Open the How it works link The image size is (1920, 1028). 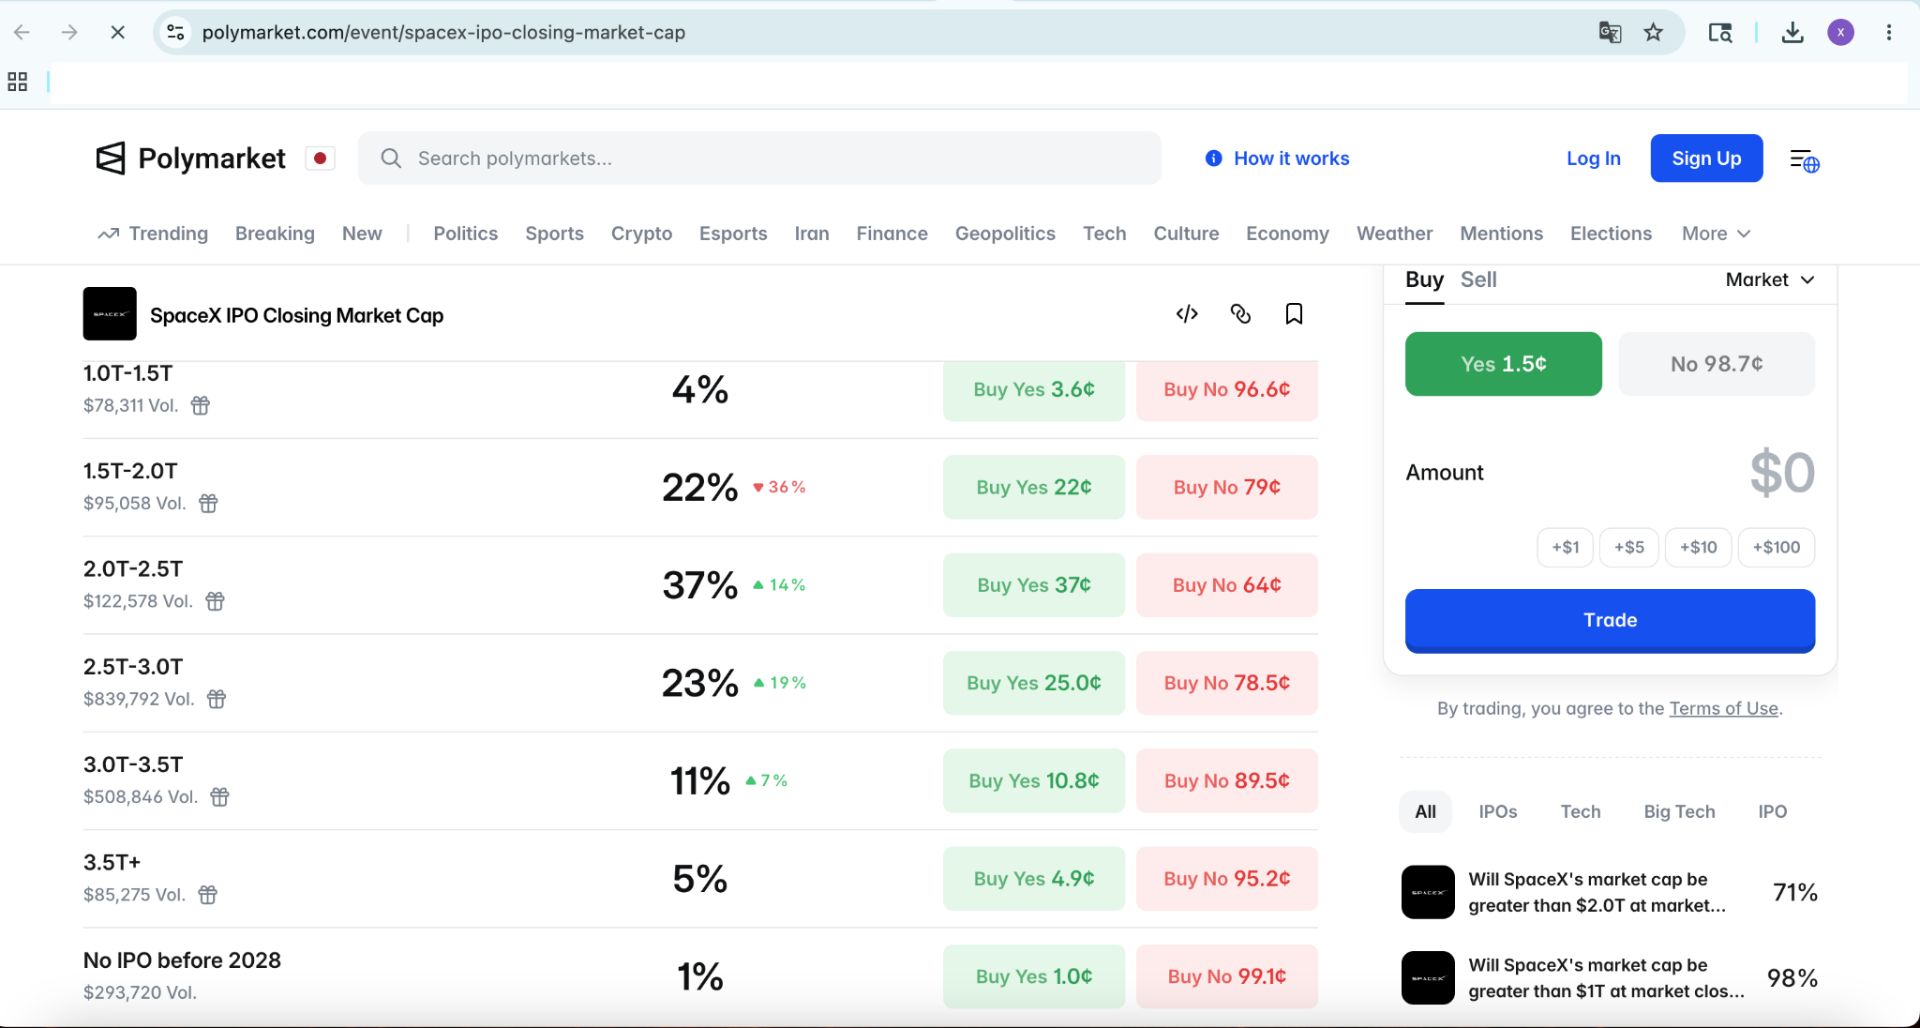[x=1278, y=158]
